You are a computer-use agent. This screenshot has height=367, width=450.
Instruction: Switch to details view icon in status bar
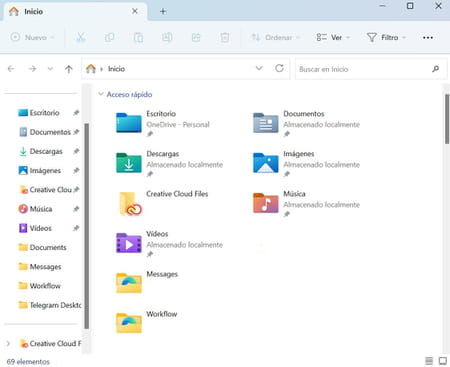(x=429, y=361)
